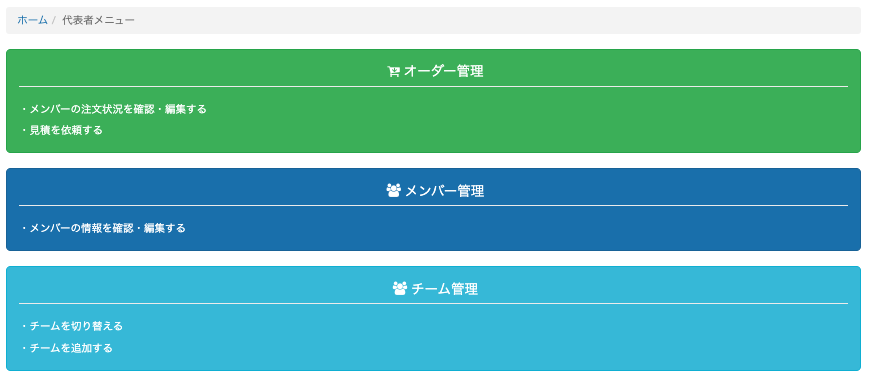Select 代表者メニュー breadcrumb item
The width and height of the screenshot is (870, 381).
click(x=98, y=21)
